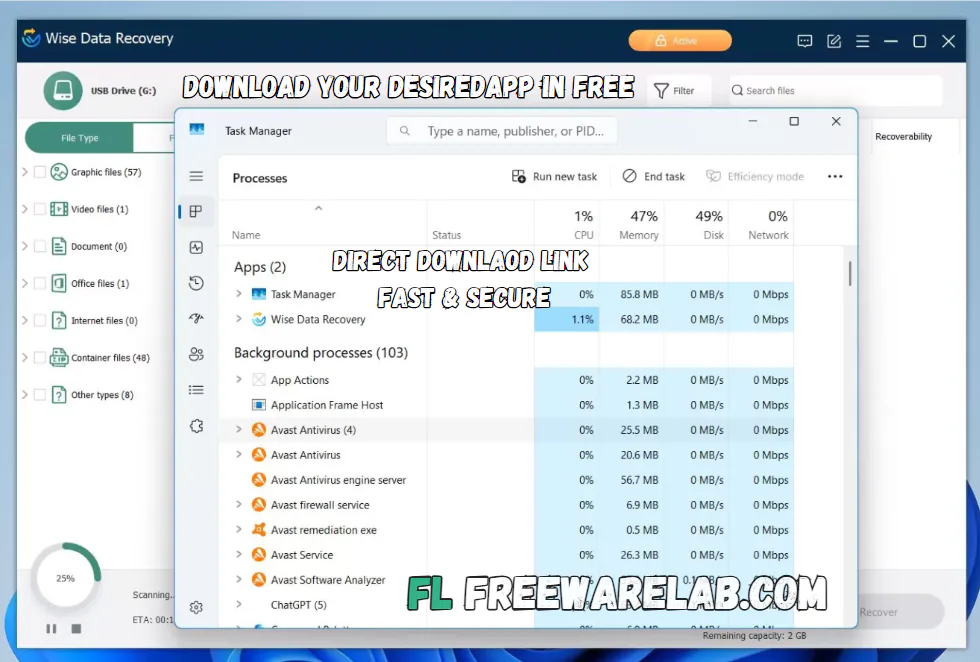Screen dimensions: 980x662
Task: Open Details list icon in Task Manager sidebar
Action: click(x=196, y=390)
